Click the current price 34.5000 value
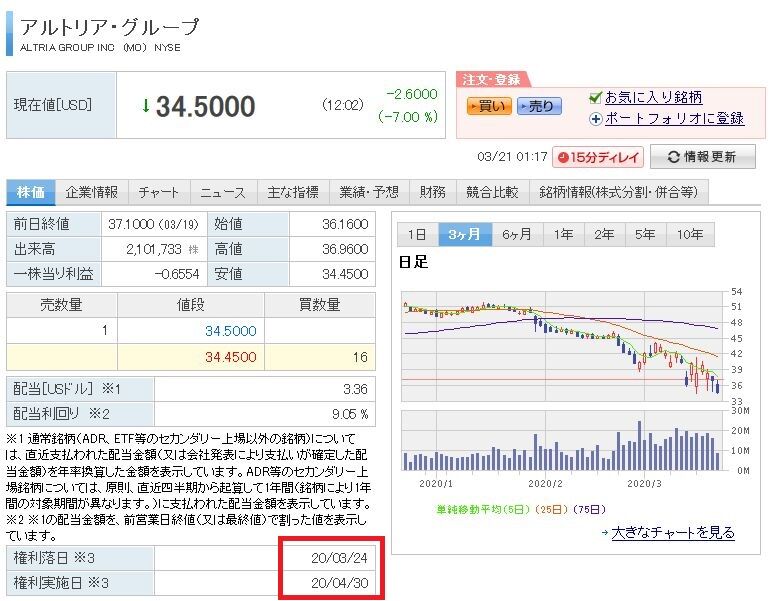 coord(206,106)
